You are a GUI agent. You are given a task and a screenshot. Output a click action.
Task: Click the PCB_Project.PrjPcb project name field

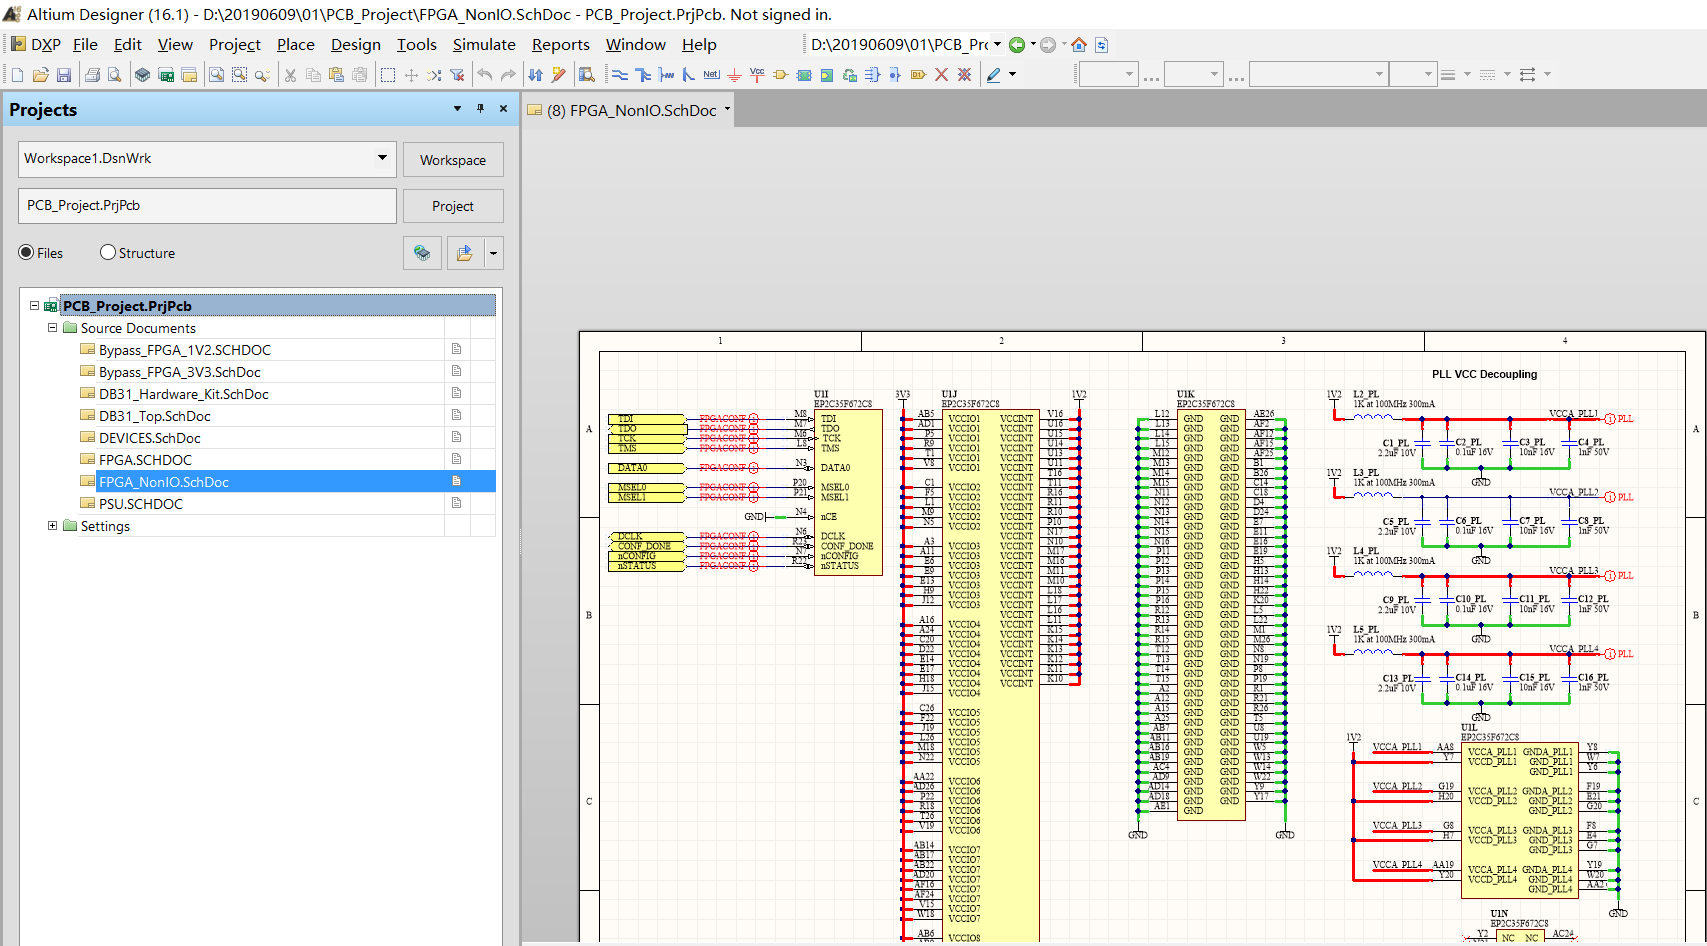click(x=207, y=206)
